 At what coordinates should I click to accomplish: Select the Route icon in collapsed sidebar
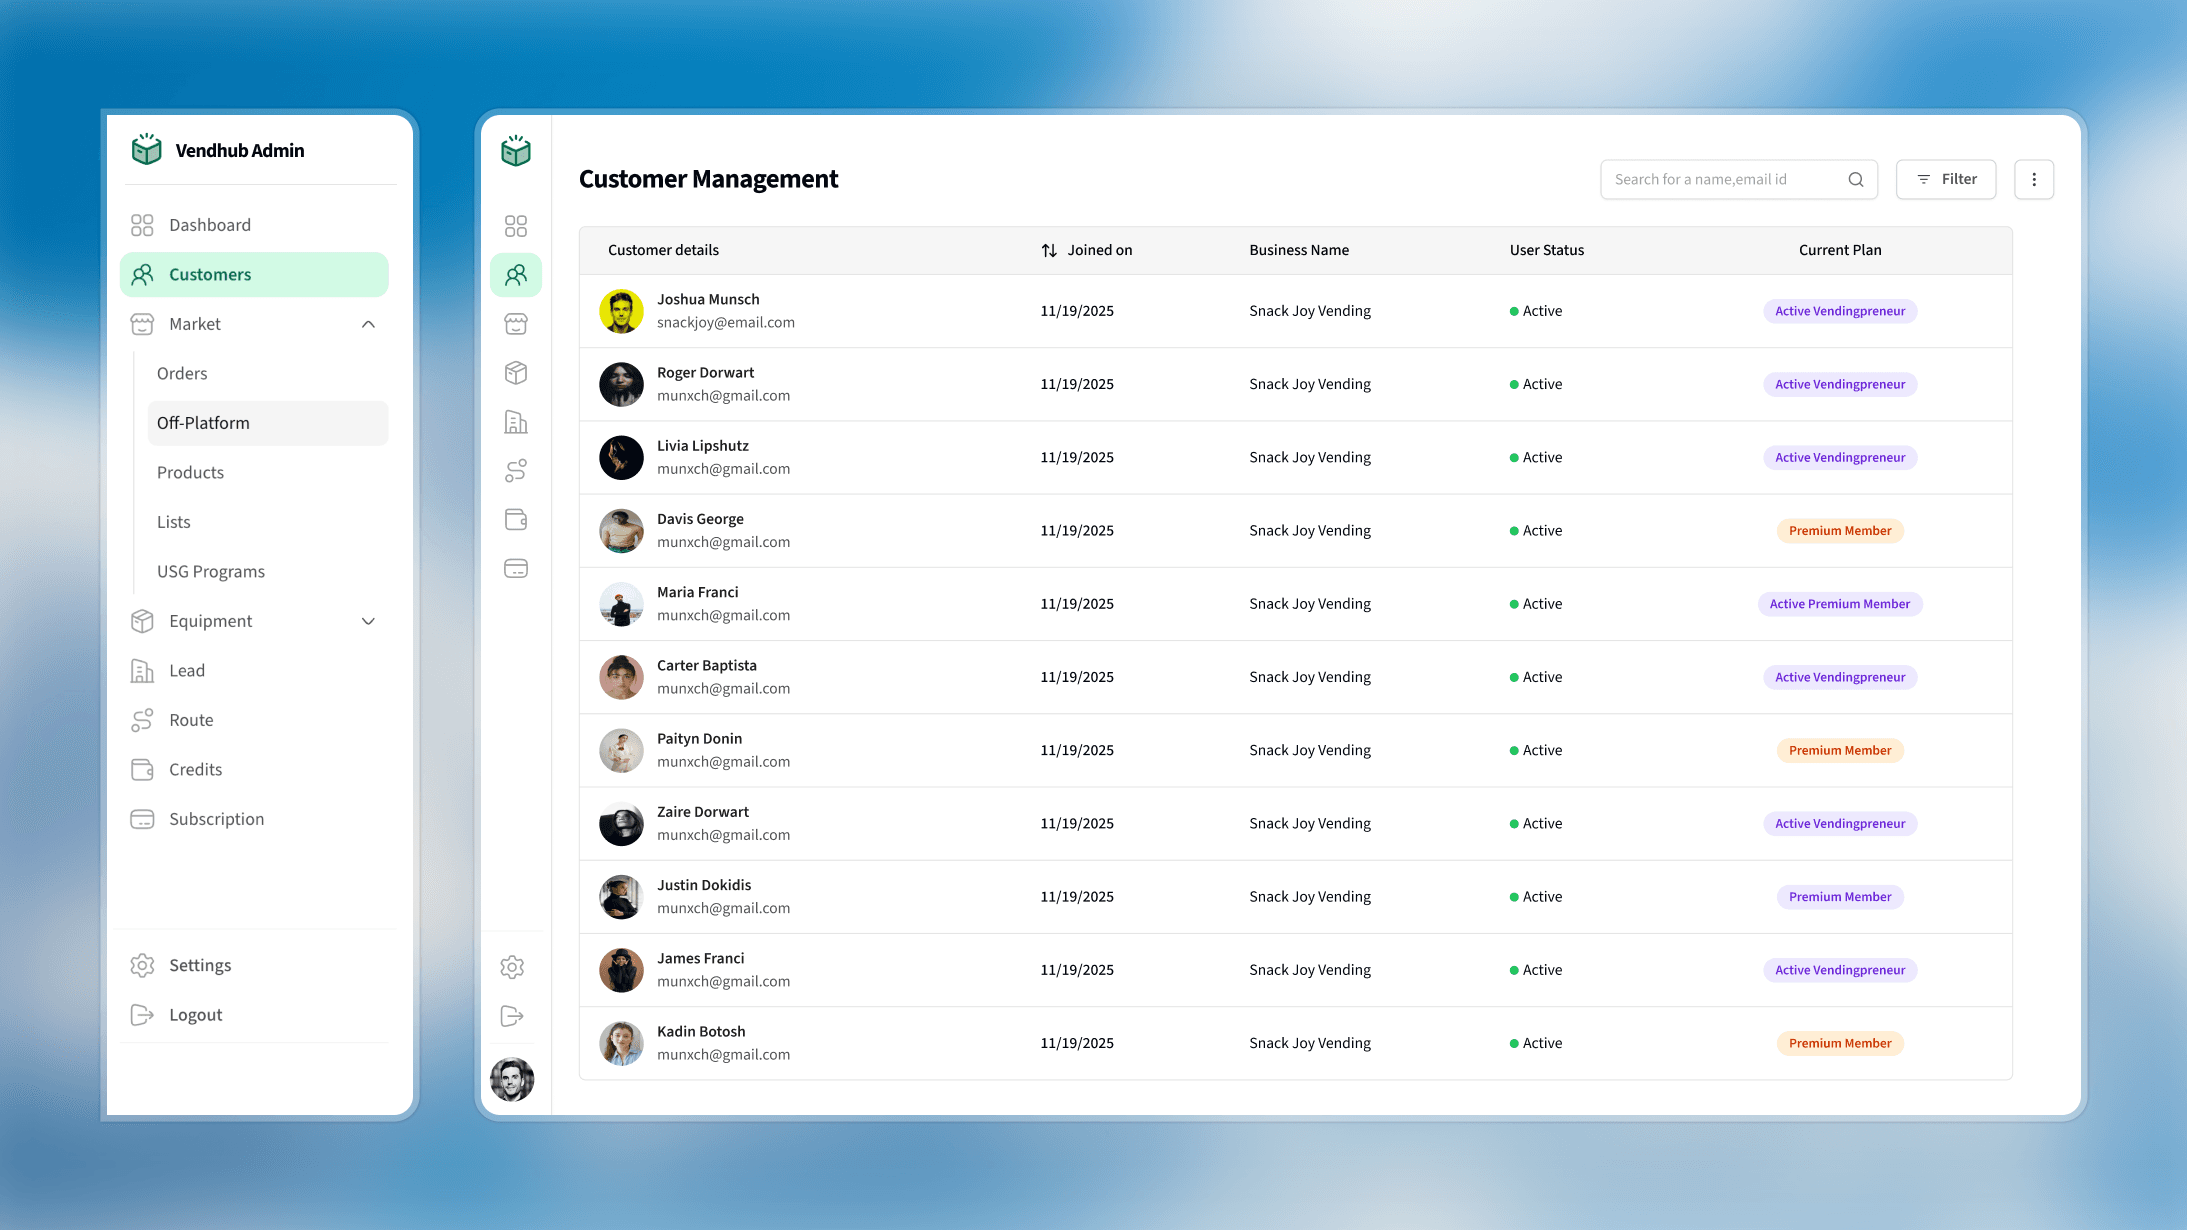516,470
